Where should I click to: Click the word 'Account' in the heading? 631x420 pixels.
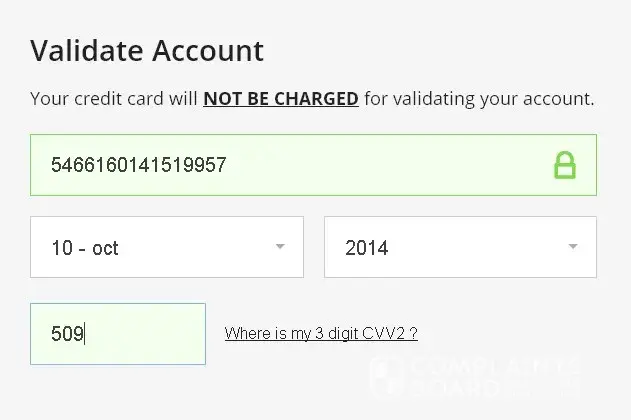[x=209, y=50]
